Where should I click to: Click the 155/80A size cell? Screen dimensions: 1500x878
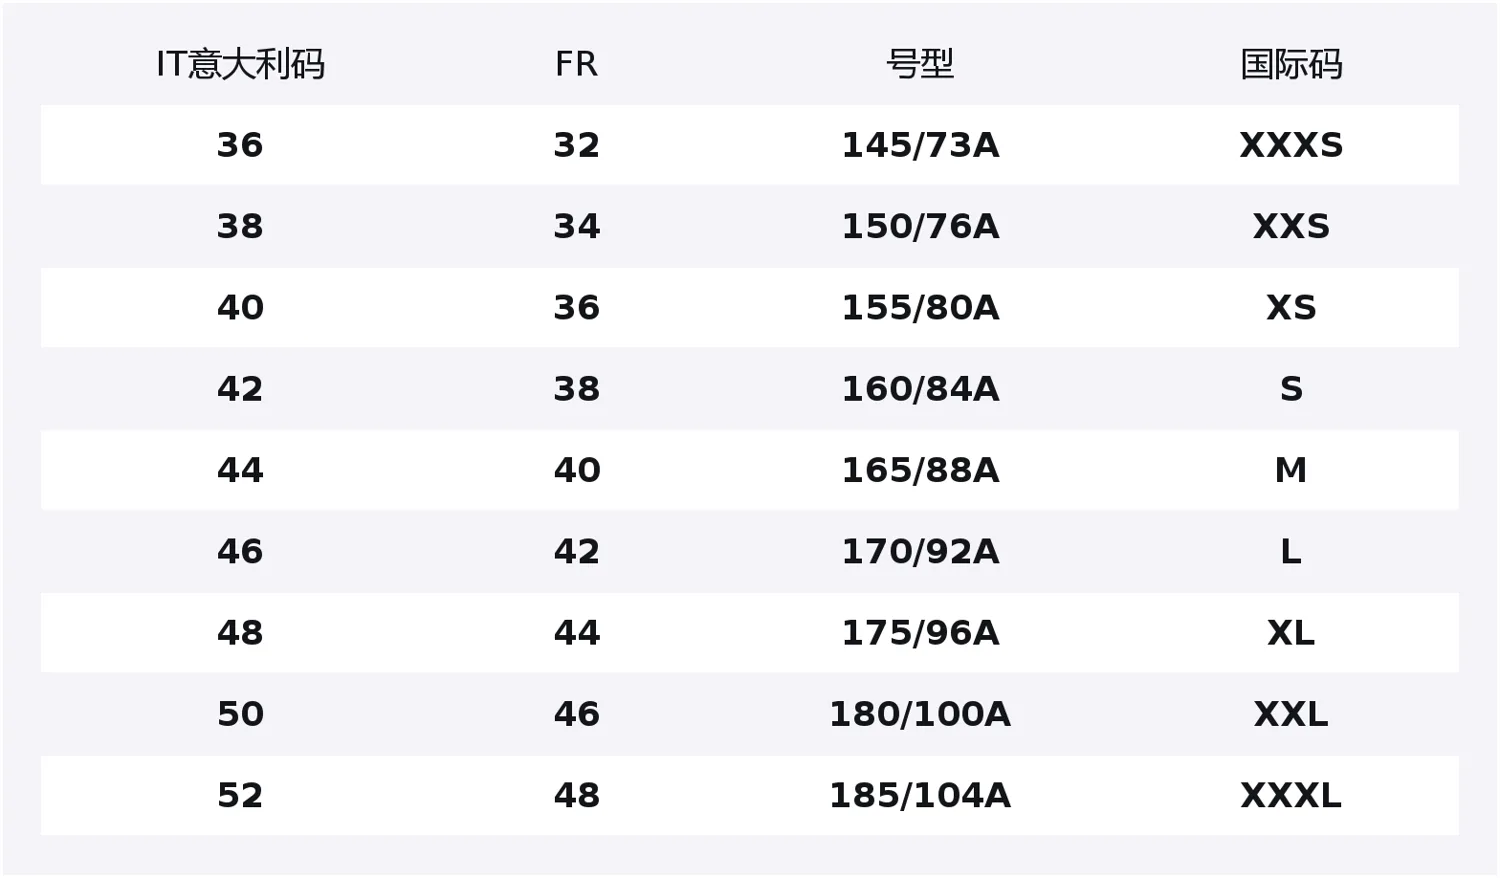click(x=920, y=307)
